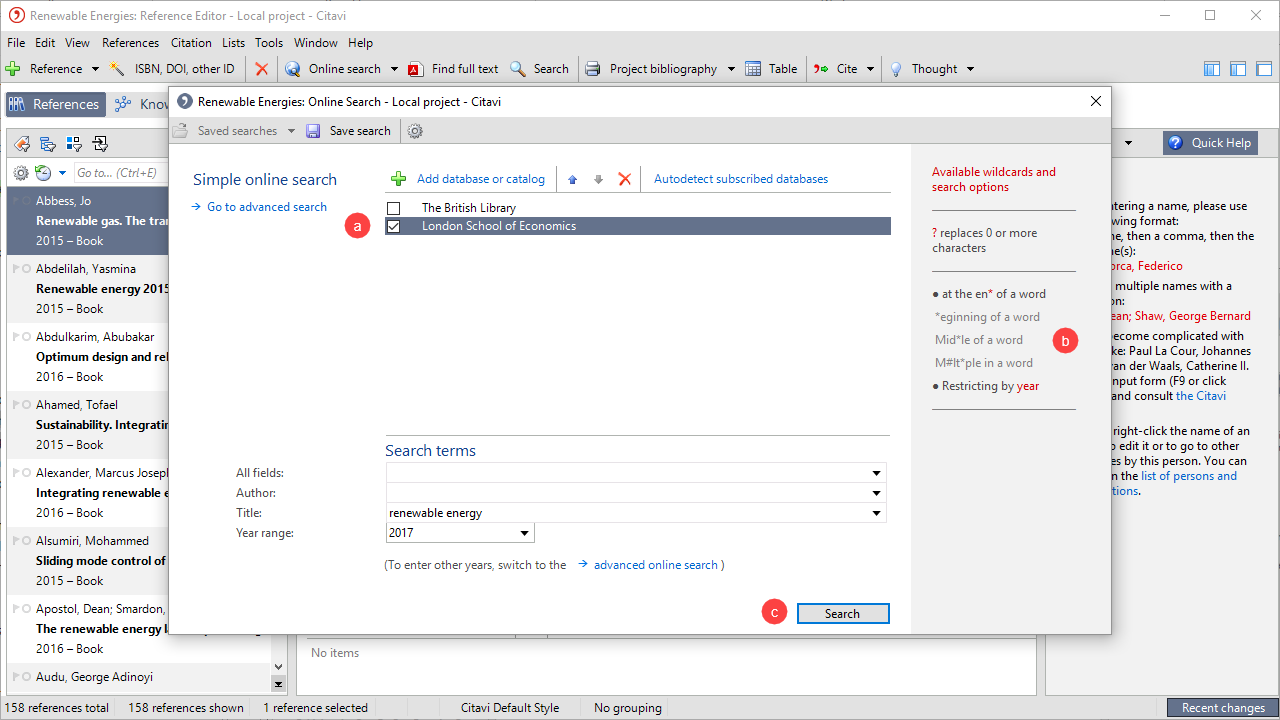The height and width of the screenshot is (720, 1280).
Task: Click the Online search globe icon
Action: tap(293, 69)
